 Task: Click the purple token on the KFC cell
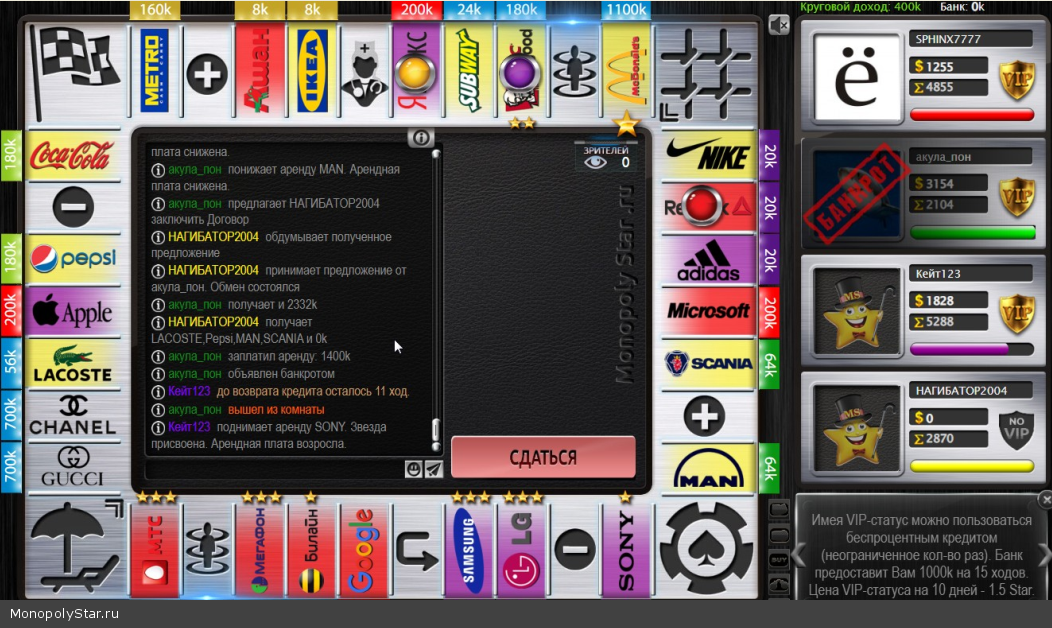[520, 73]
